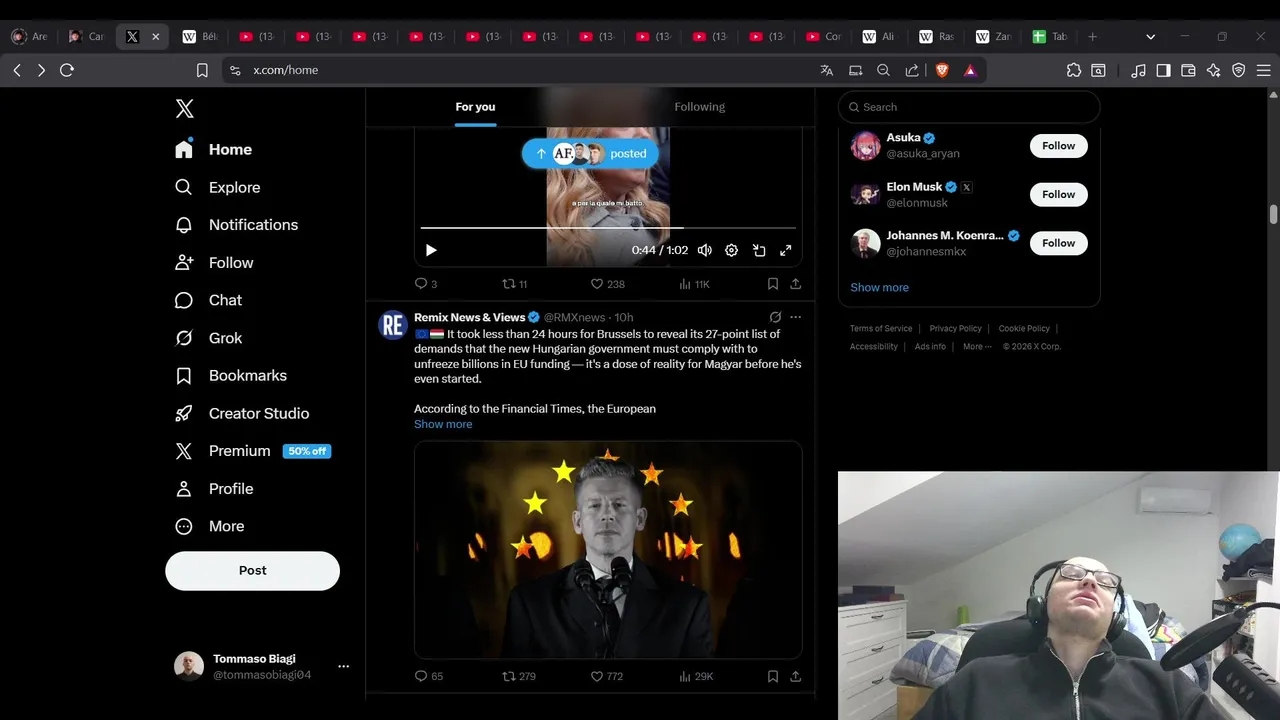Follow Johannes M. Koenraadt

pyautogui.click(x=1058, y=243)
